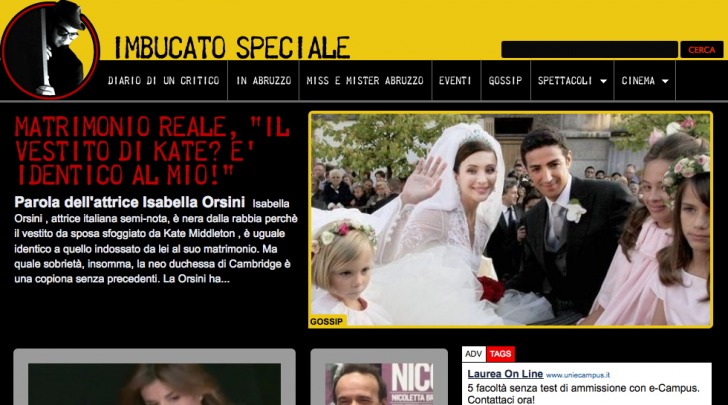The width and height of the screenshot is (728, 405).
Task: Click the Imbucato Speciale hat-man logo
Action: click(50, 50)
